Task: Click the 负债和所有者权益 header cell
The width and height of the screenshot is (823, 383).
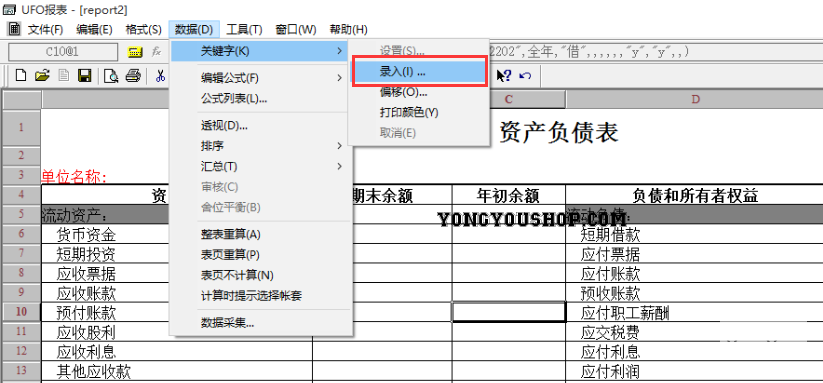Action: [695, 195]
